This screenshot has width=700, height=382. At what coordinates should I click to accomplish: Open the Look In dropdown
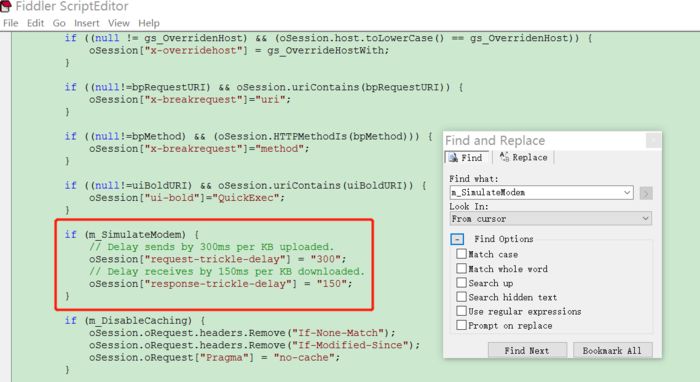550,219
